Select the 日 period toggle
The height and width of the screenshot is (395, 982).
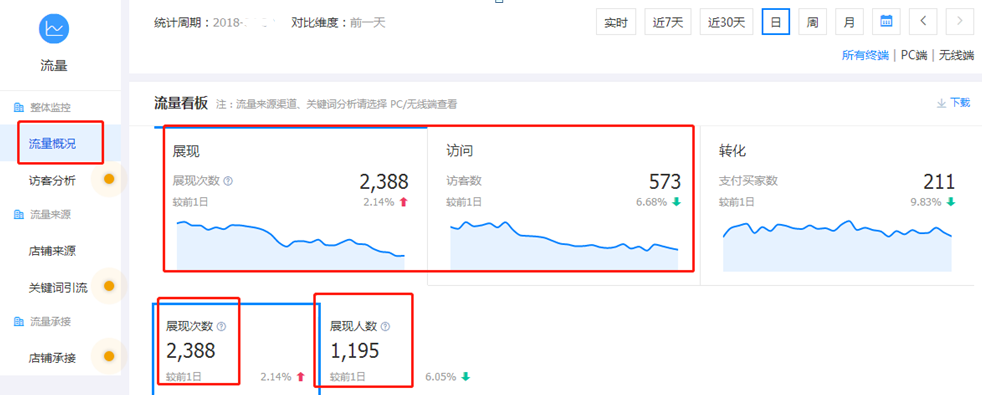click(x=775, y=21)
